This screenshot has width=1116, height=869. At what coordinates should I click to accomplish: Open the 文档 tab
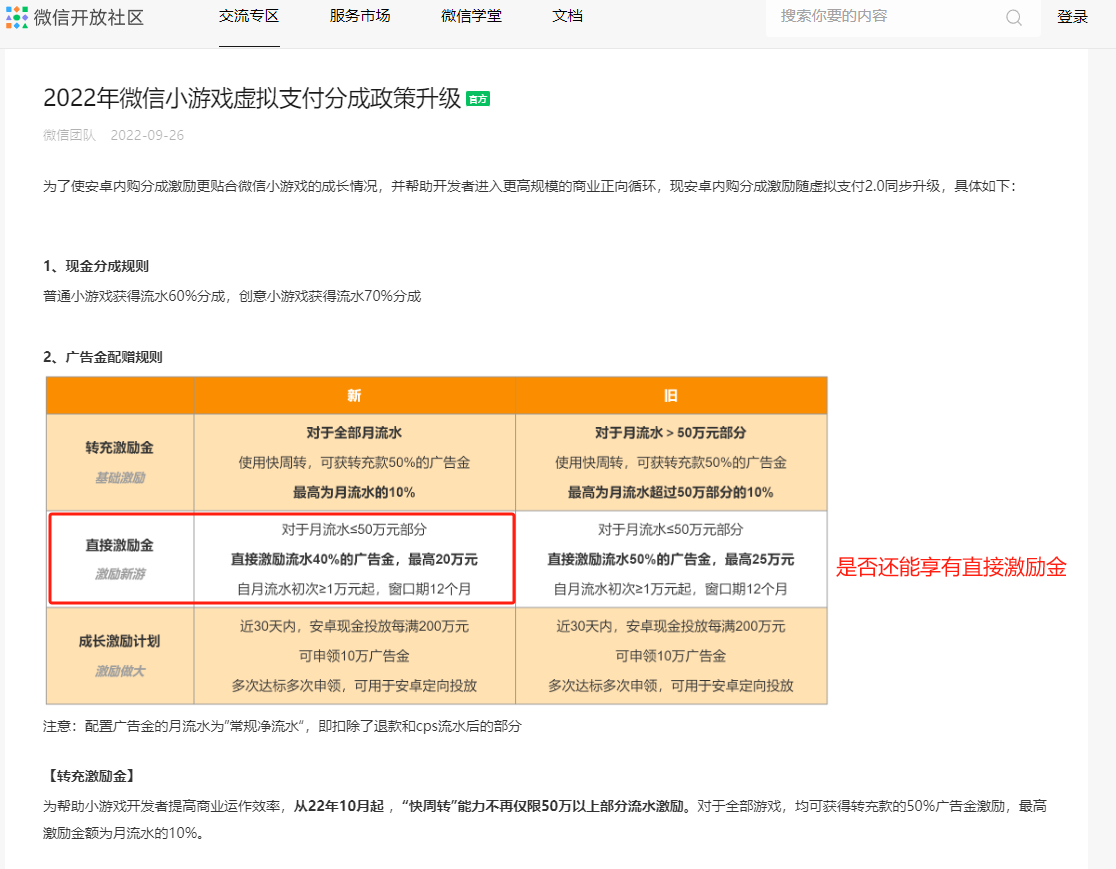(x=567, y=16)
